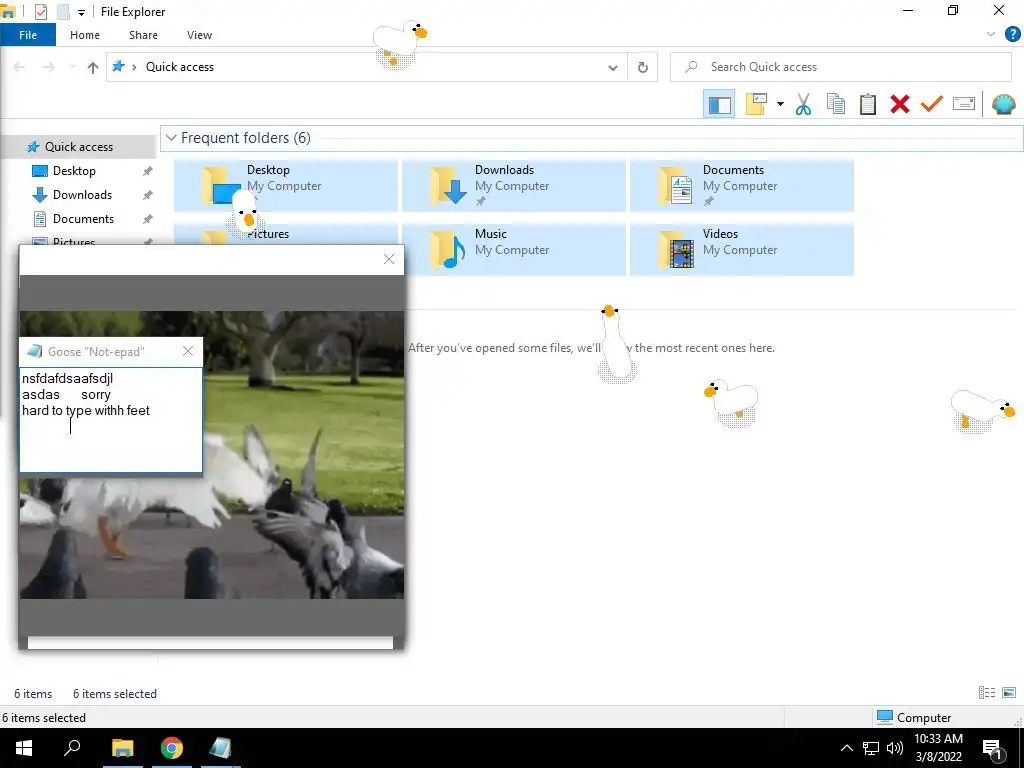Click the network tray icon
Image resolution: width=1024 pixels, height=768 pixels.
coord(871,748)
